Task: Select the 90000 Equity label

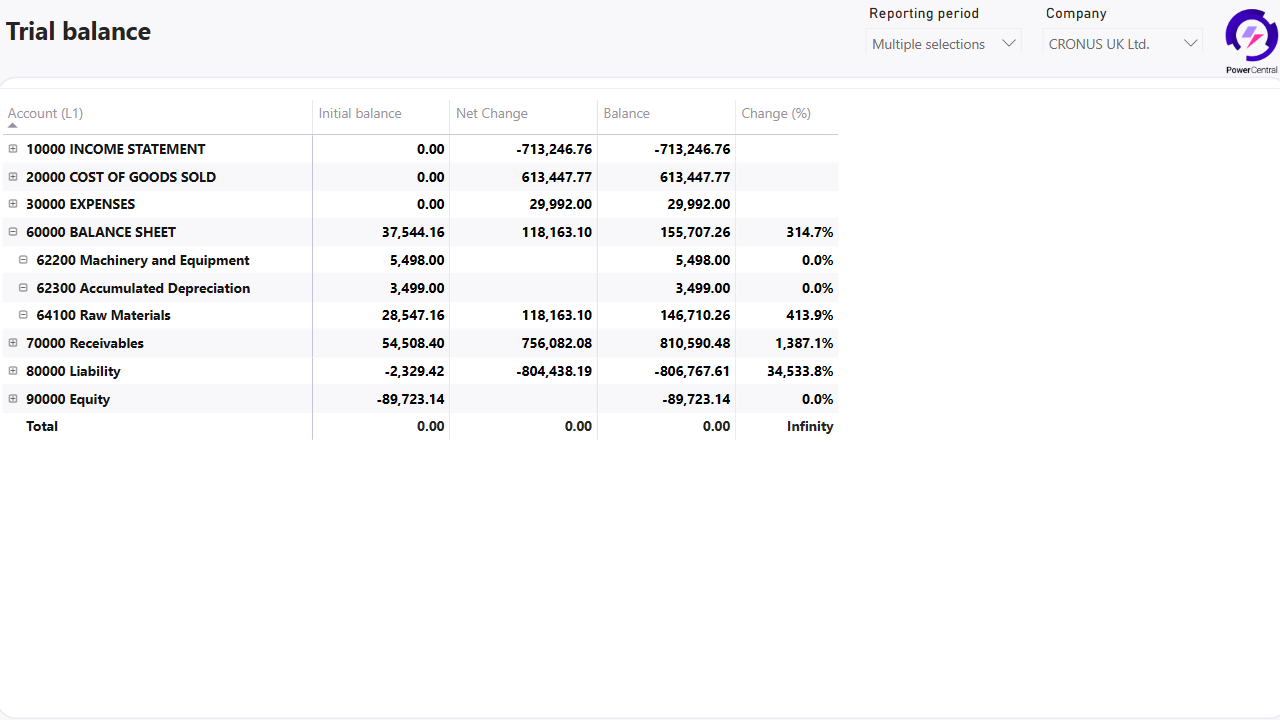Action: pyautogui.click(x=68, y=399)
